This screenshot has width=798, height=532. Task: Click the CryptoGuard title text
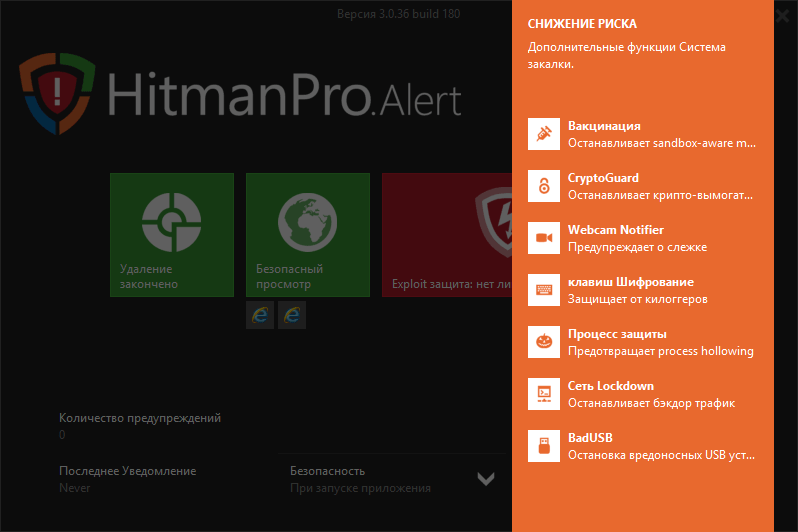(x=603, y=178)
